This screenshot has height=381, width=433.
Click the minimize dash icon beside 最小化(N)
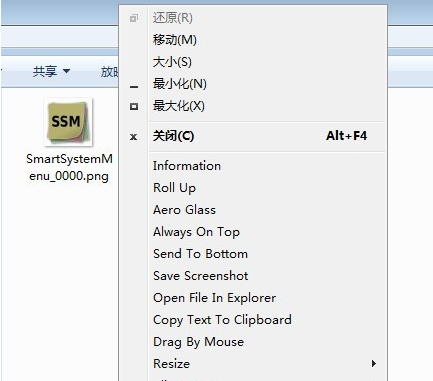point(134,87)
